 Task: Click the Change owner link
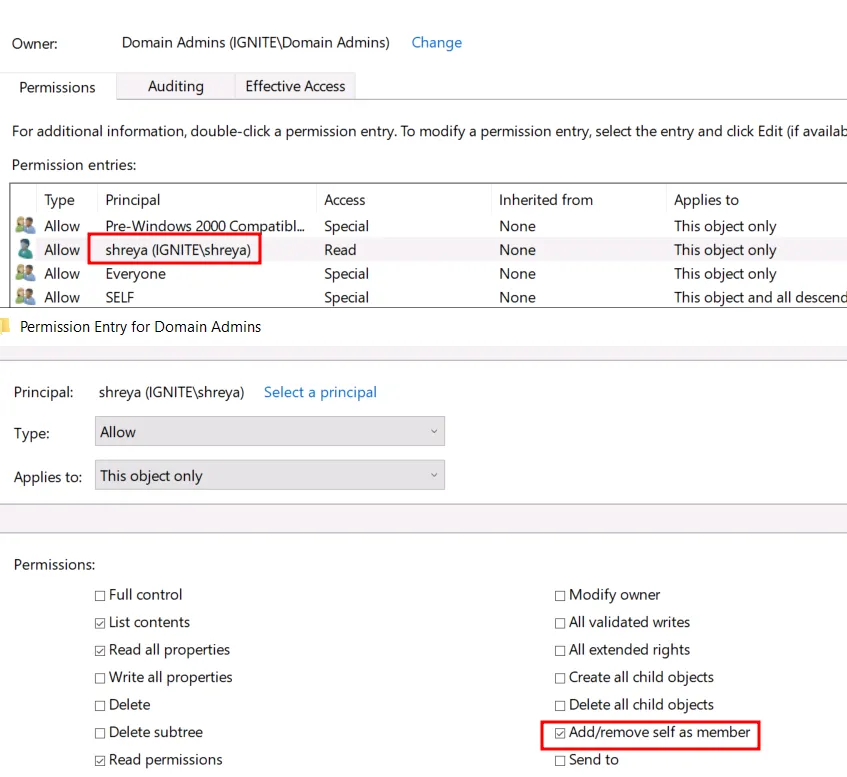(x=436, y=43)
